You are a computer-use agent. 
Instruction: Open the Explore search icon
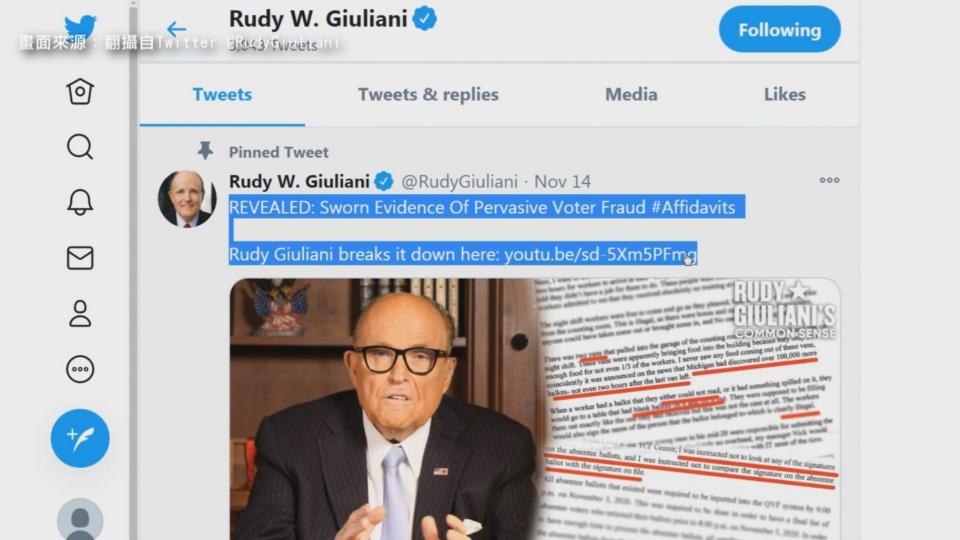click(80, 147)
